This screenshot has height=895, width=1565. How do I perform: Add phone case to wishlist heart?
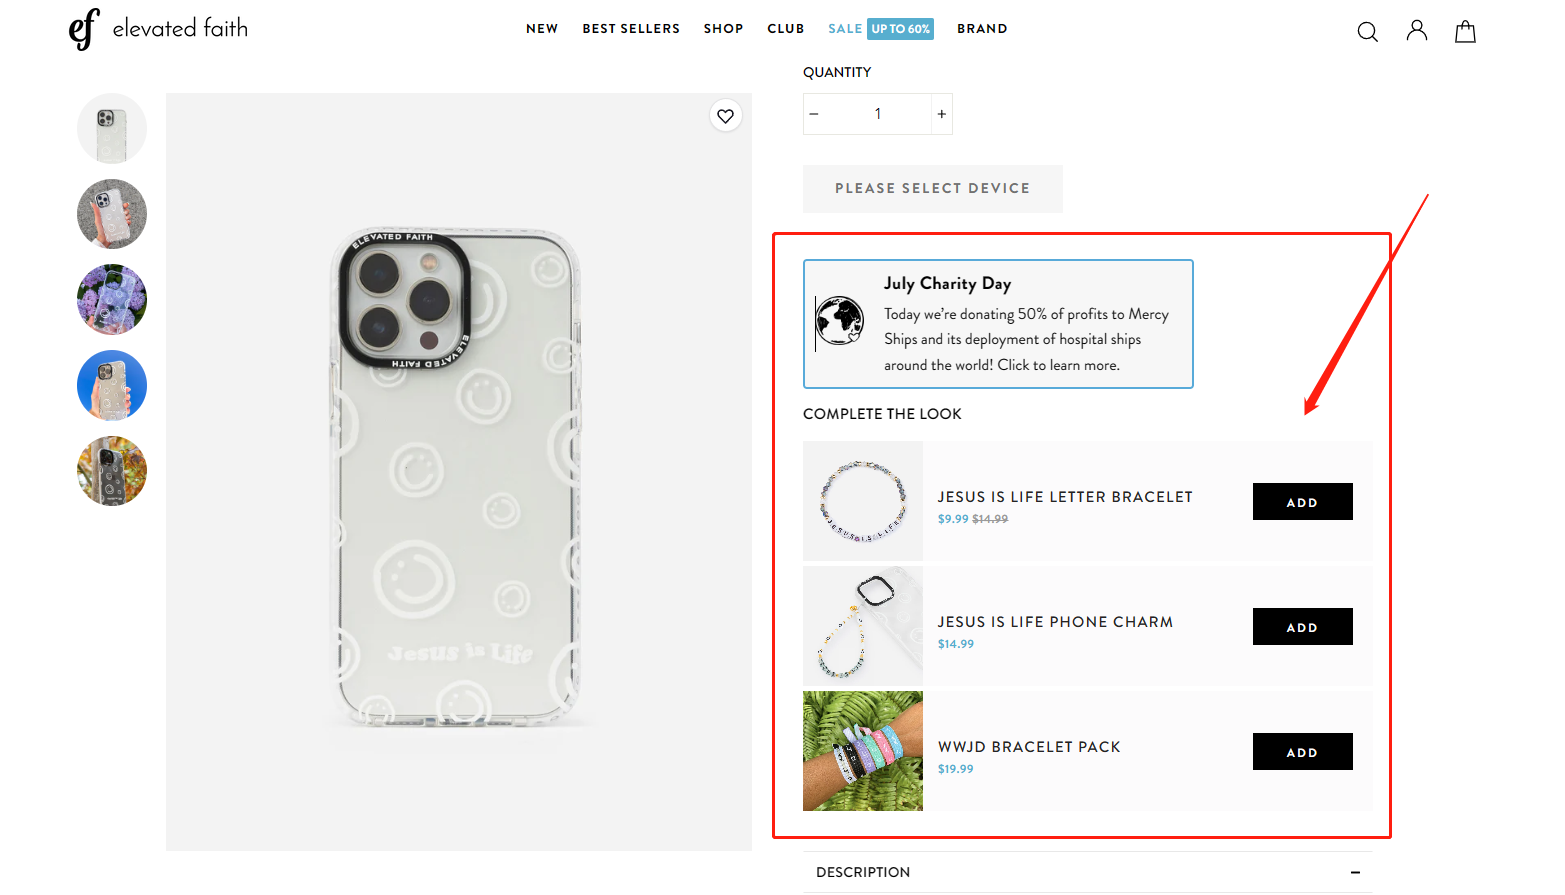point(725,116)
